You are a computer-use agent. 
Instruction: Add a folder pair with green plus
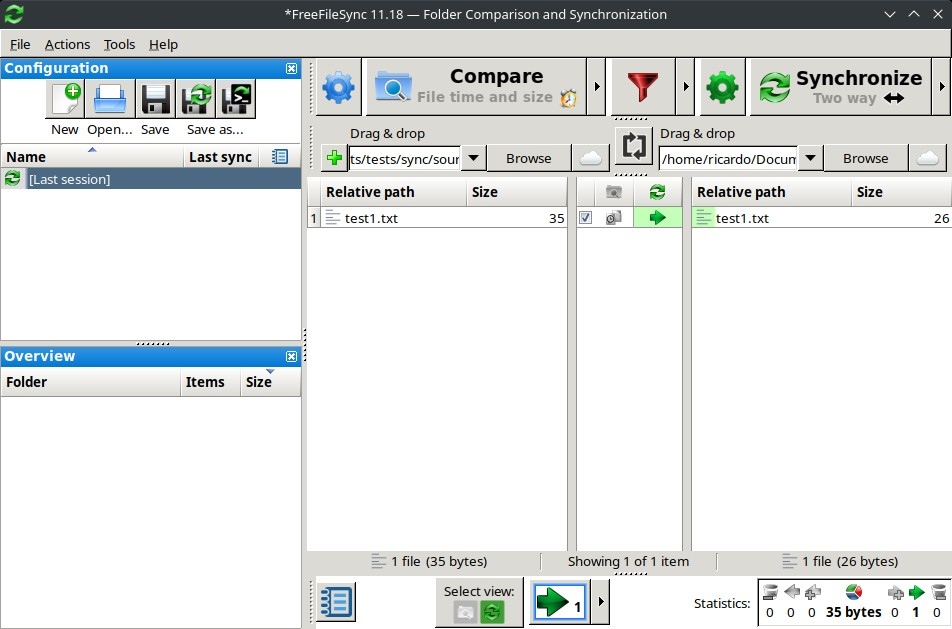[x=334, y=158]
